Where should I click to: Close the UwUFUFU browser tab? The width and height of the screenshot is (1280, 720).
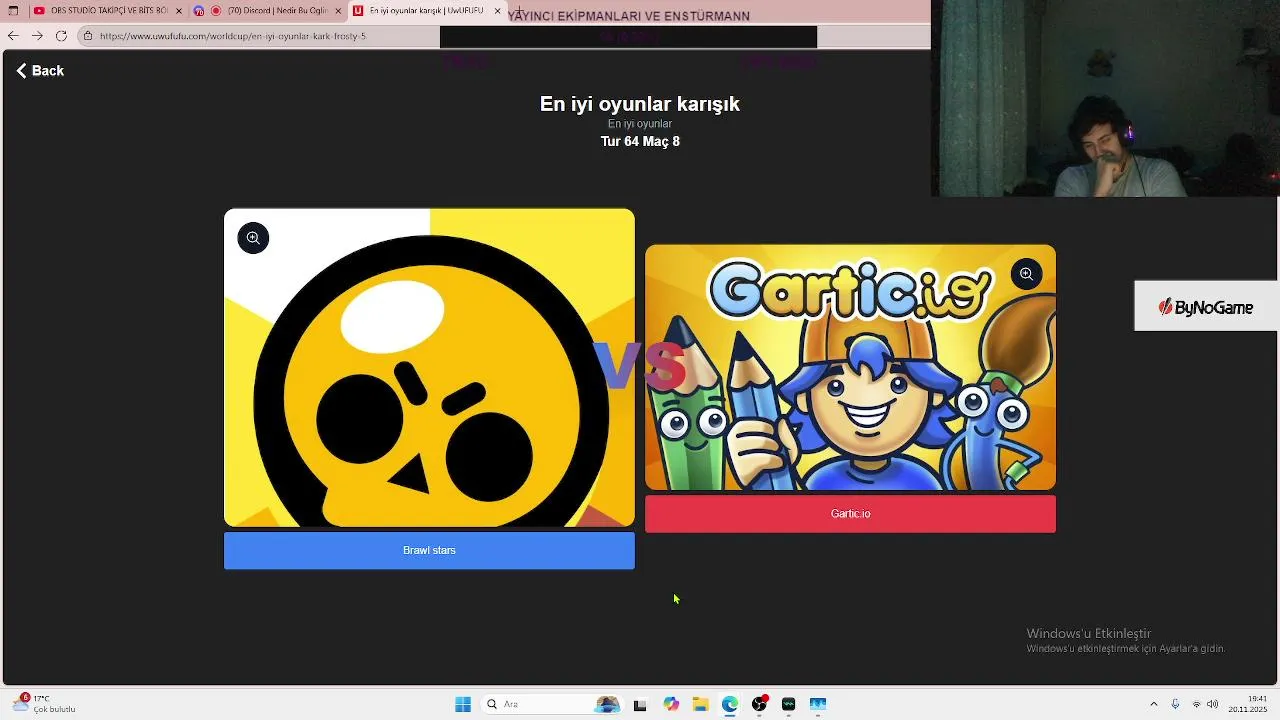[497, 11]
